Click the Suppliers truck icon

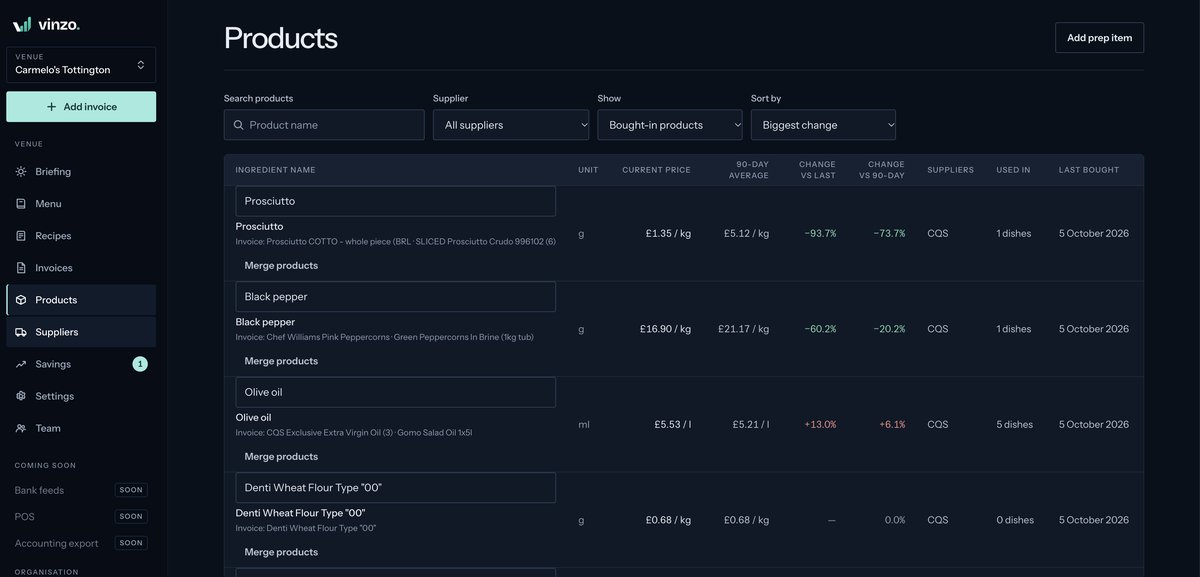21,332
